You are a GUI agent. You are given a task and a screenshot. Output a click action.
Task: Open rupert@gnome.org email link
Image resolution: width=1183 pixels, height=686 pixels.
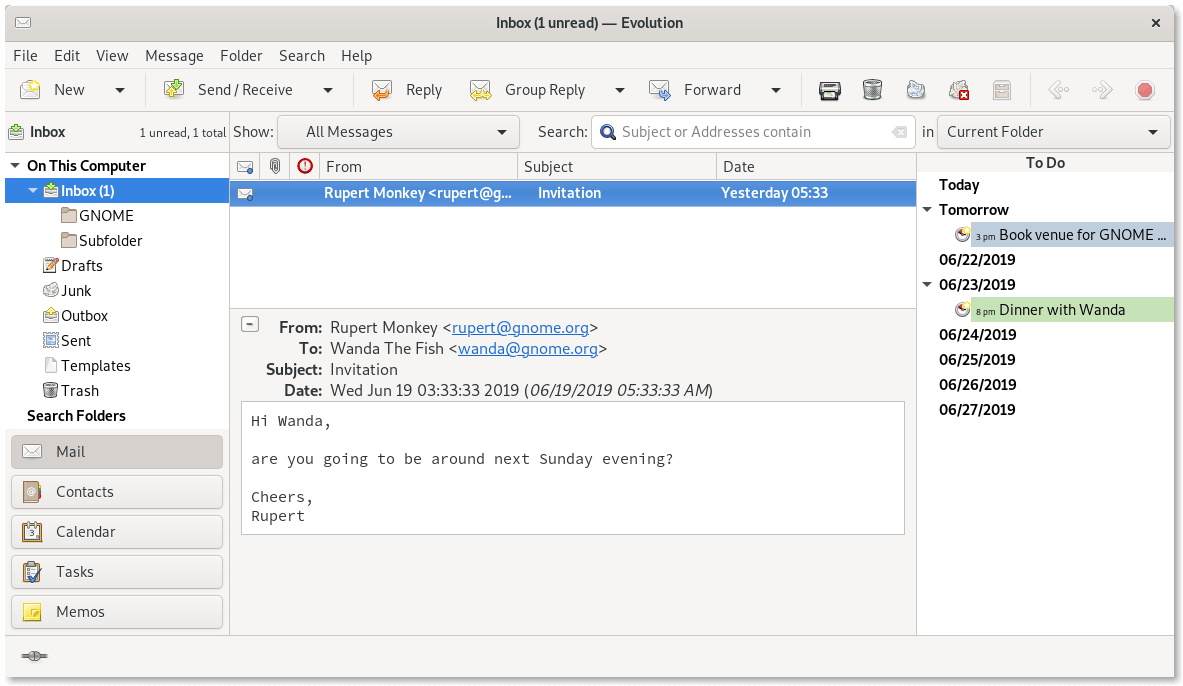coord(520,328)
